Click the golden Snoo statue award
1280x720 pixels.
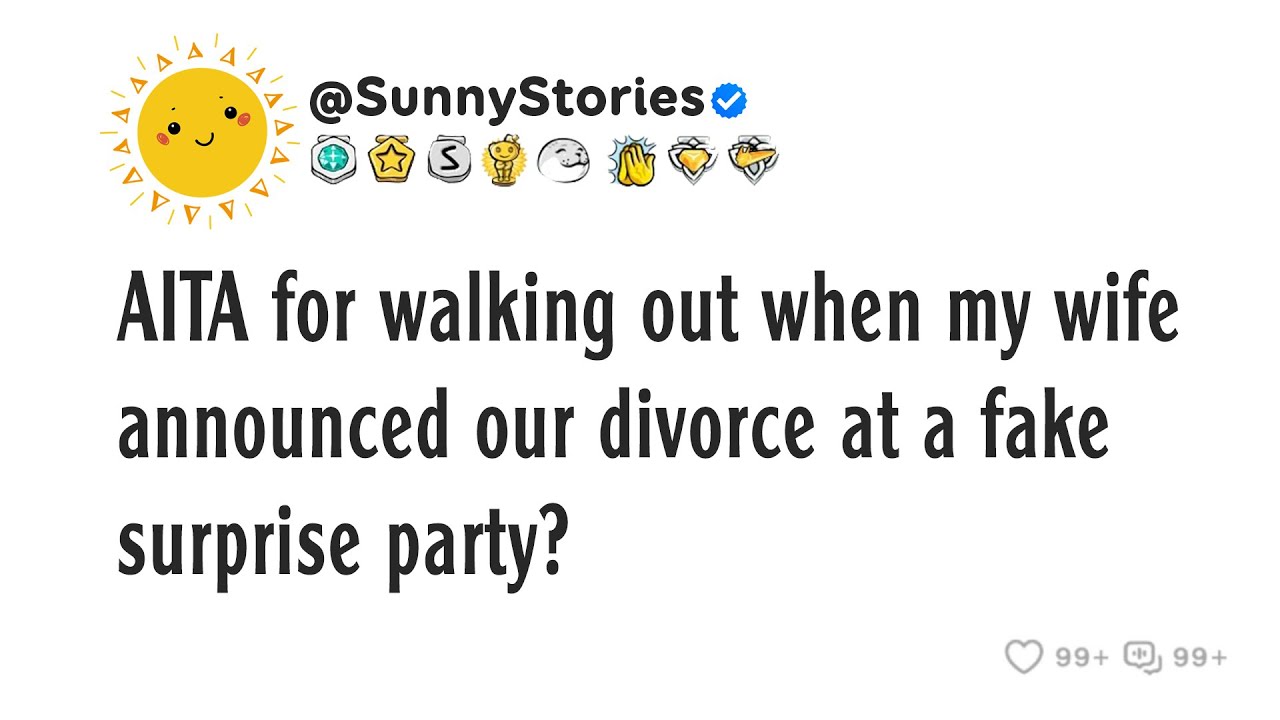[501, 160]
